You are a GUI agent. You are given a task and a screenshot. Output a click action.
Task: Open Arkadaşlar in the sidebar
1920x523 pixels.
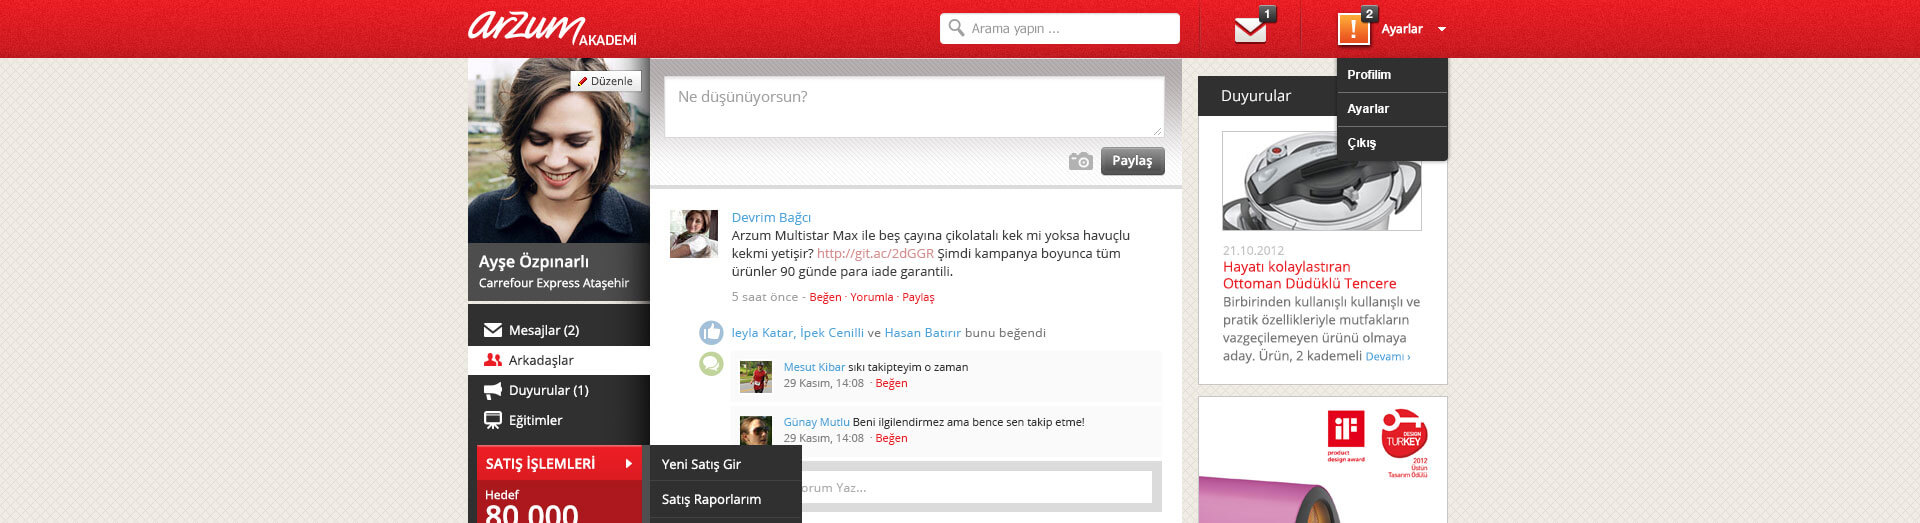[x=559, y=360]
